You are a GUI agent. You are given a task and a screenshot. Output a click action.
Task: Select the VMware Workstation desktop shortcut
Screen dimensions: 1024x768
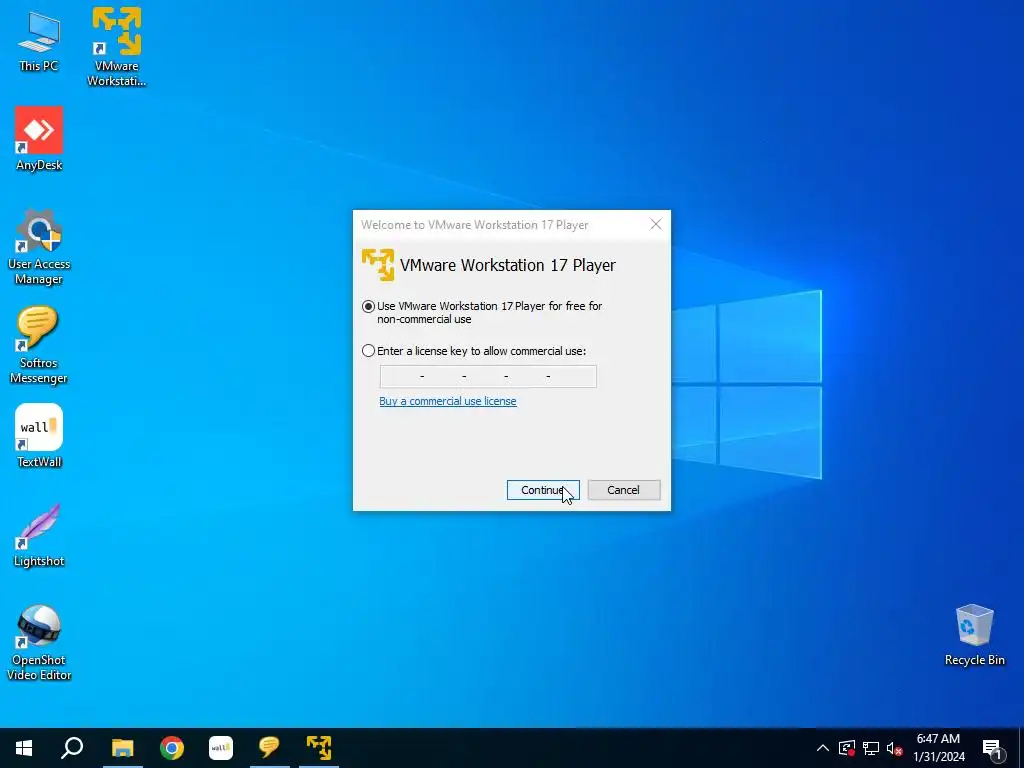point(117,46)
